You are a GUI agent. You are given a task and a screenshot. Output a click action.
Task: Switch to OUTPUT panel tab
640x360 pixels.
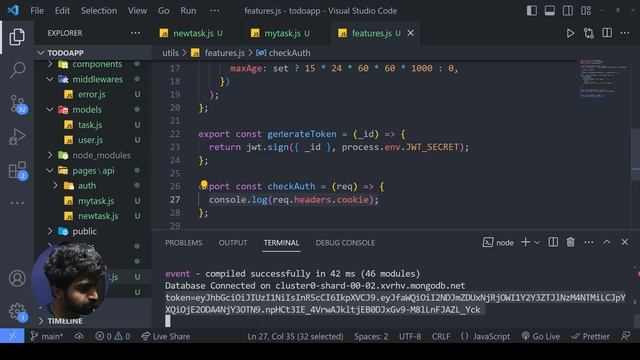point(233,243)
